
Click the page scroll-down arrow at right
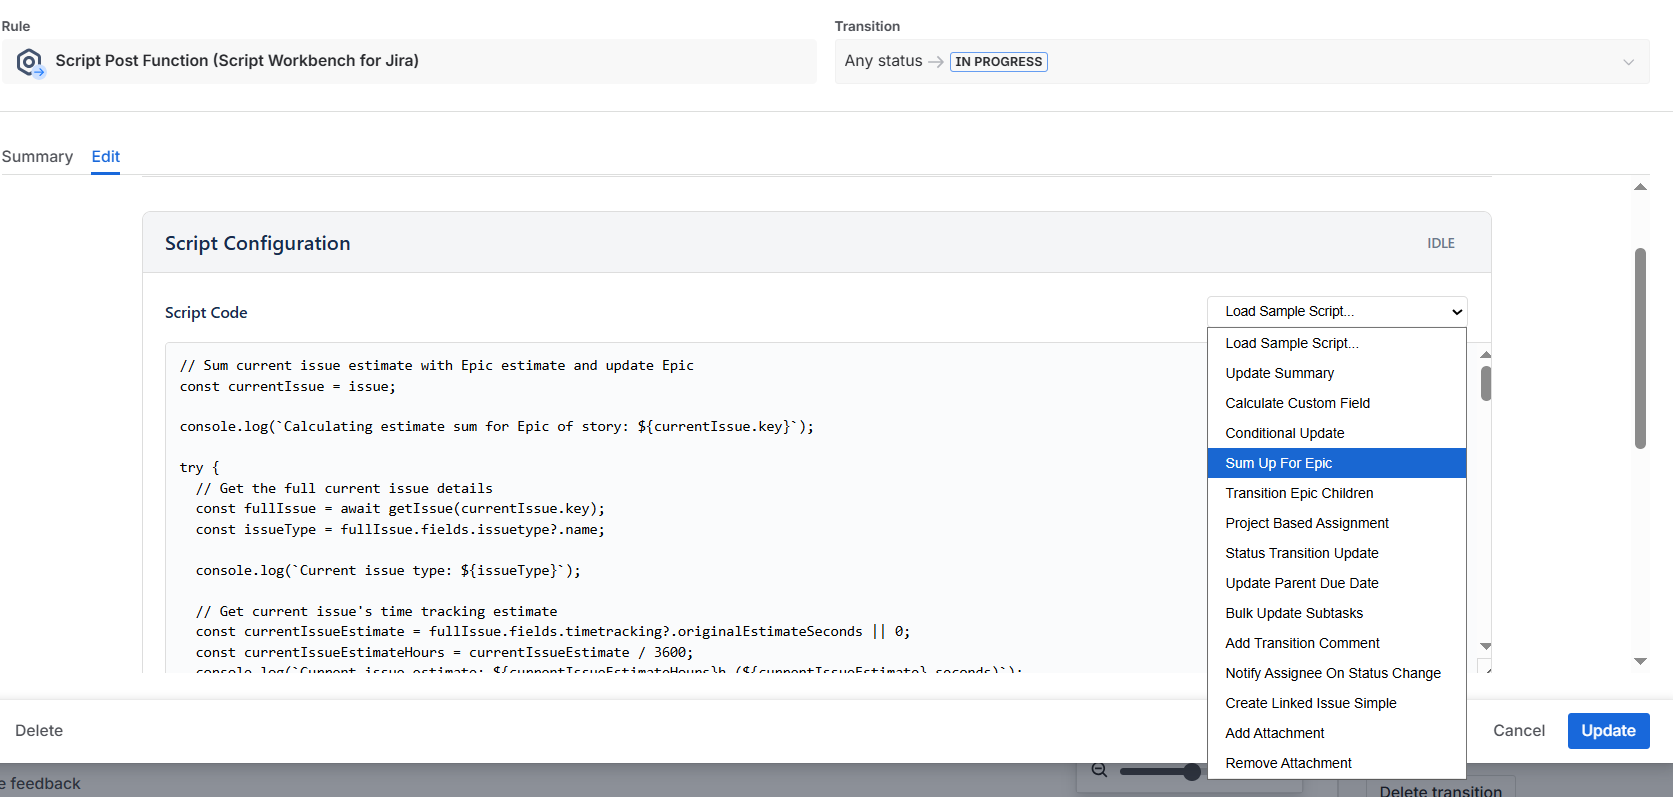(1640, 661)
